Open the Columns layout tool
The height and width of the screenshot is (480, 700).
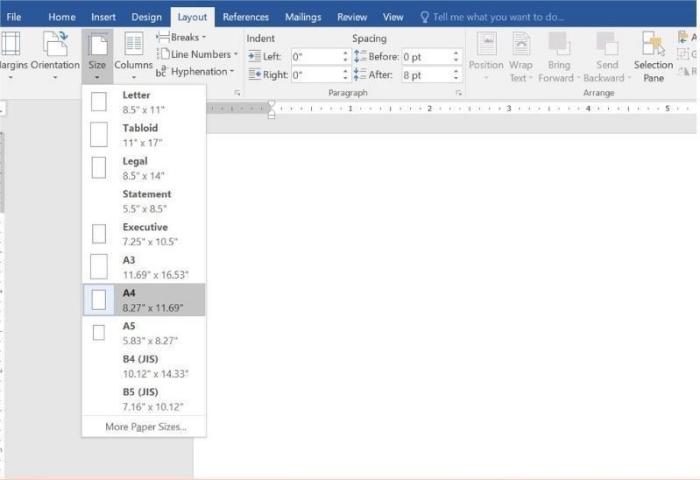point(133,53)
